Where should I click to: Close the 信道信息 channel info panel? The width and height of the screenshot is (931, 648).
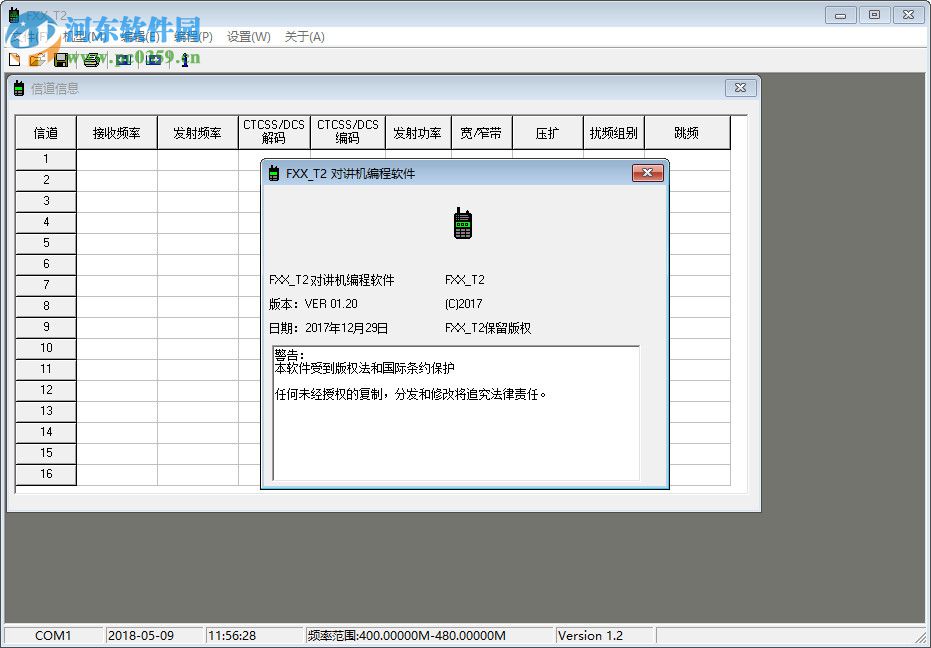(740, 88)
